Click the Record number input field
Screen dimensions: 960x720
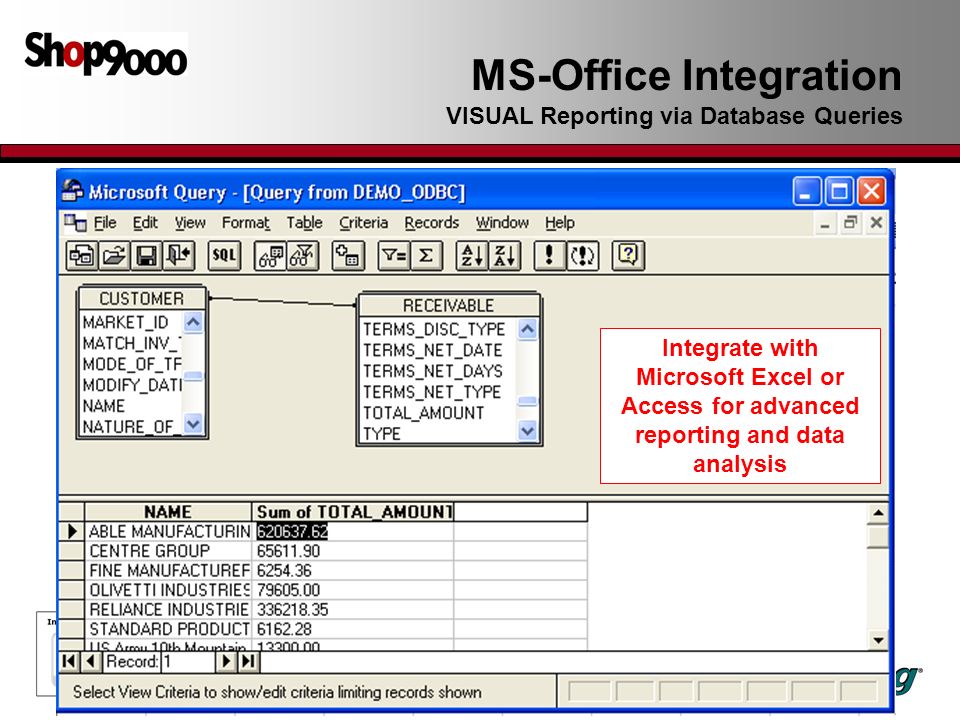tap(187, 661)
